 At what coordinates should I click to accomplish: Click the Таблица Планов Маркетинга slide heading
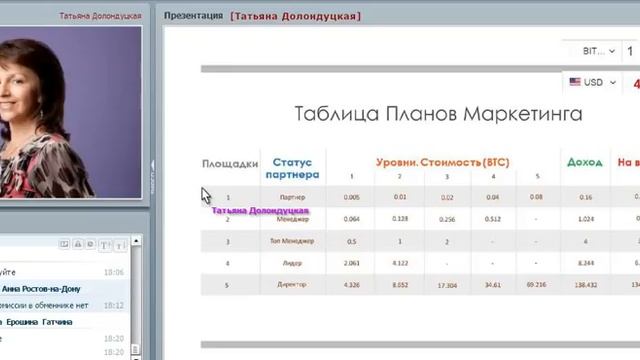coord(438,113)
